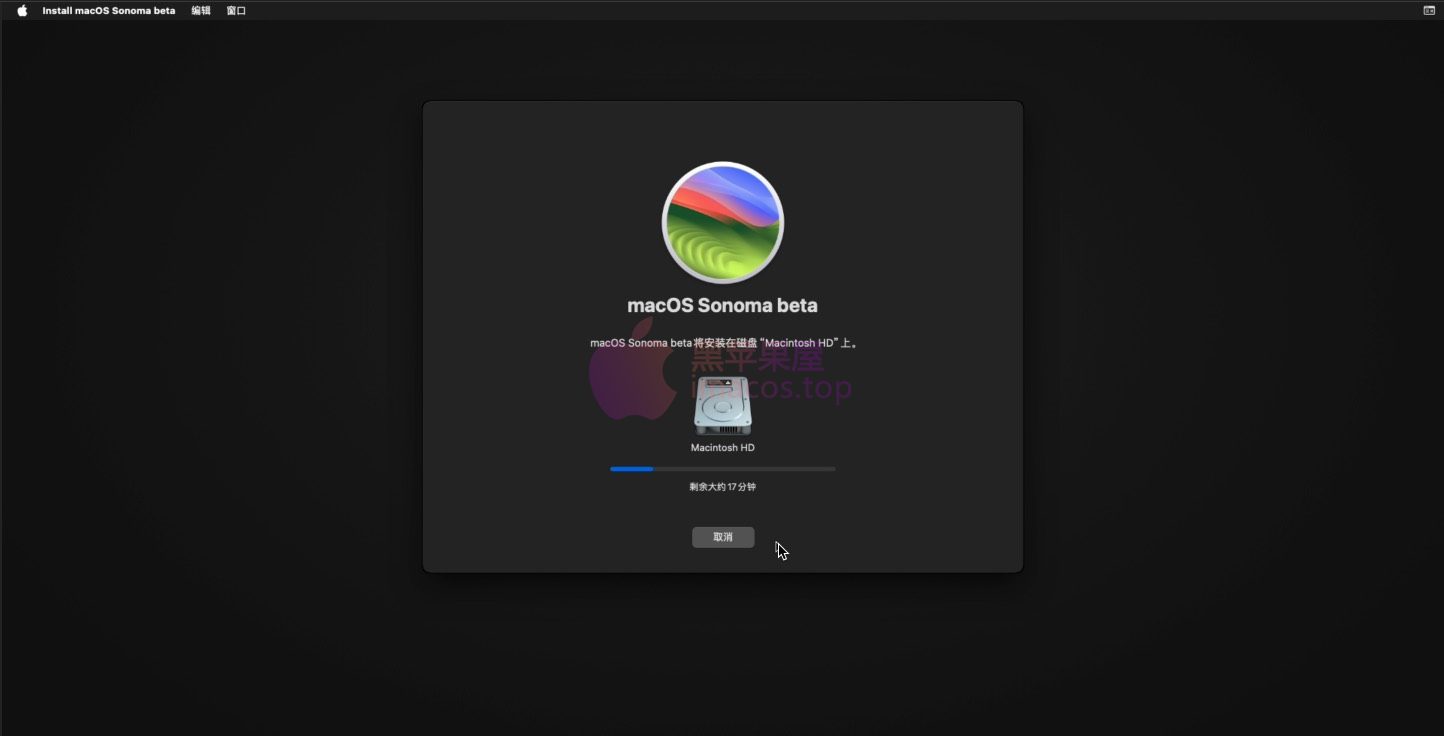Open the 编辑 menu
This screenshot has height=736, width=1444.
tap(201, 10)
